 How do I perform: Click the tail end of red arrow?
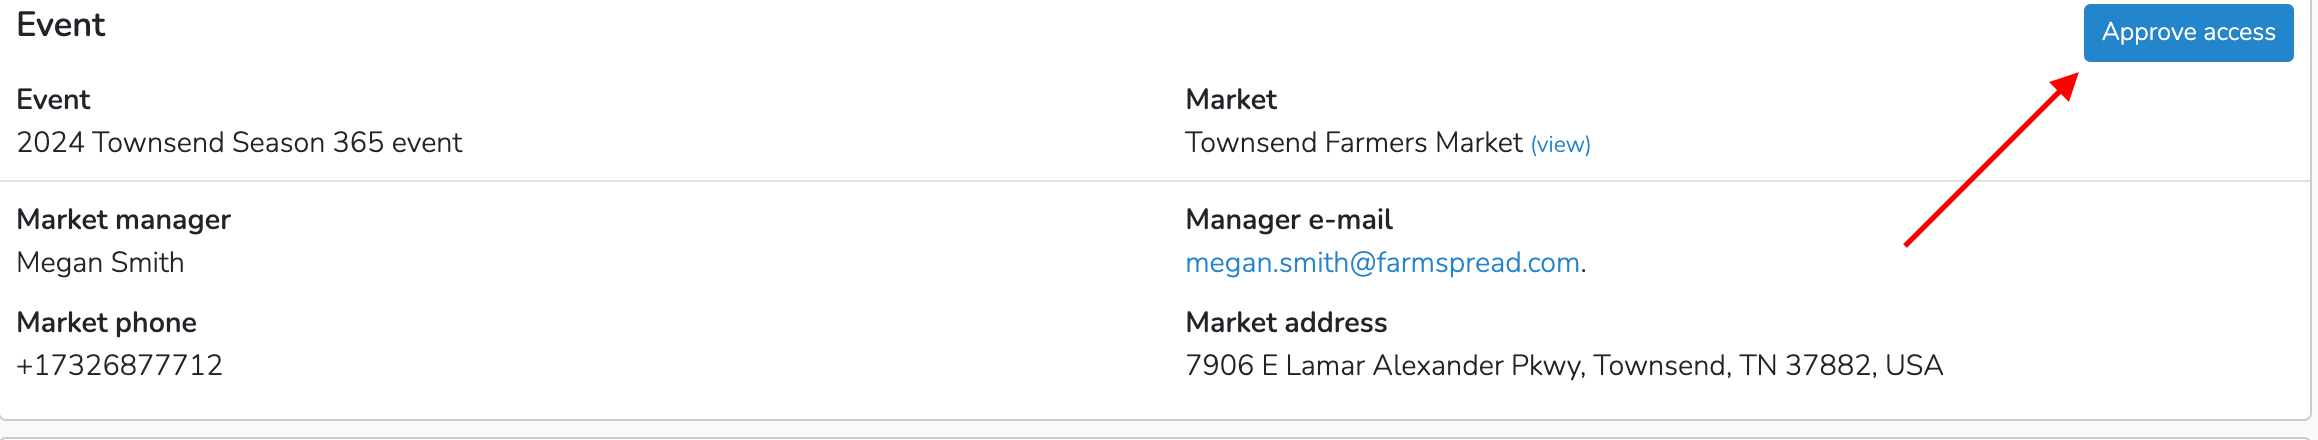[1908, 243]
